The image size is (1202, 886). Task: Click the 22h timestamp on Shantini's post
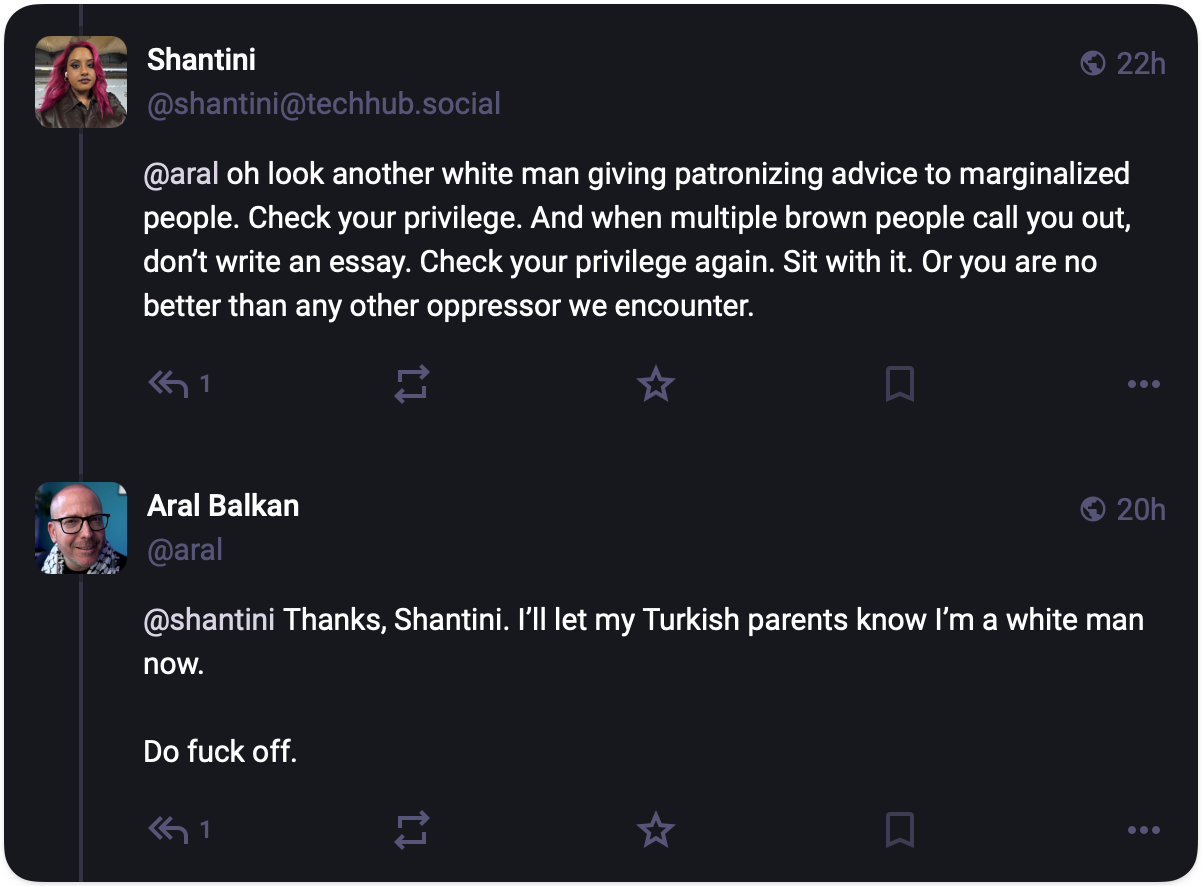coord(1141,64)
